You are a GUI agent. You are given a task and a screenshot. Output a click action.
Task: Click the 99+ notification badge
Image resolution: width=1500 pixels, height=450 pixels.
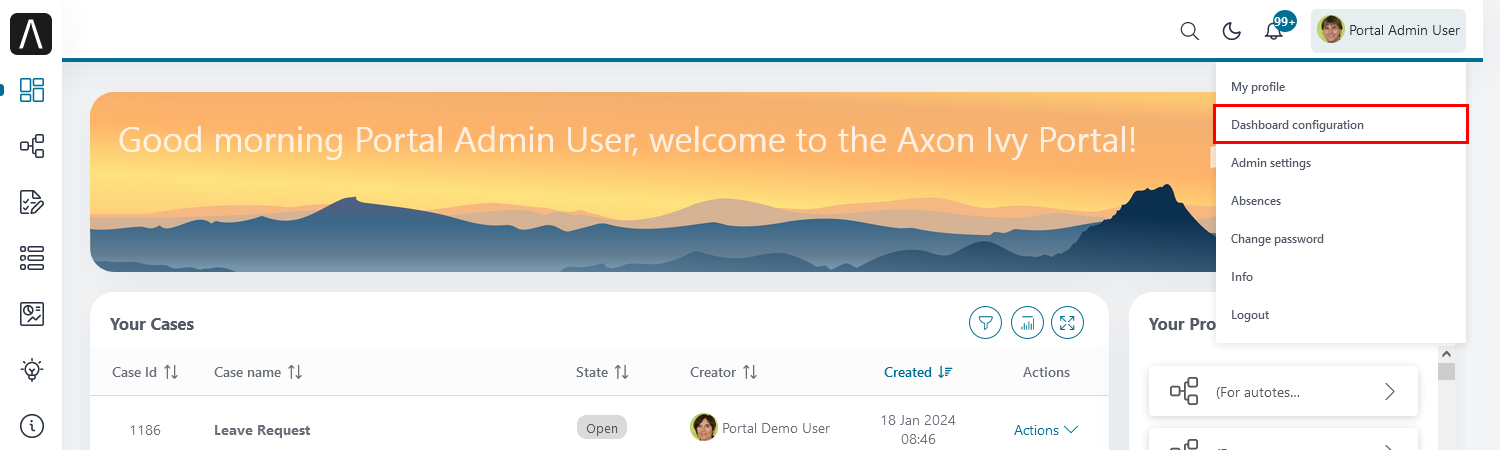click(x=1285, y=21)
